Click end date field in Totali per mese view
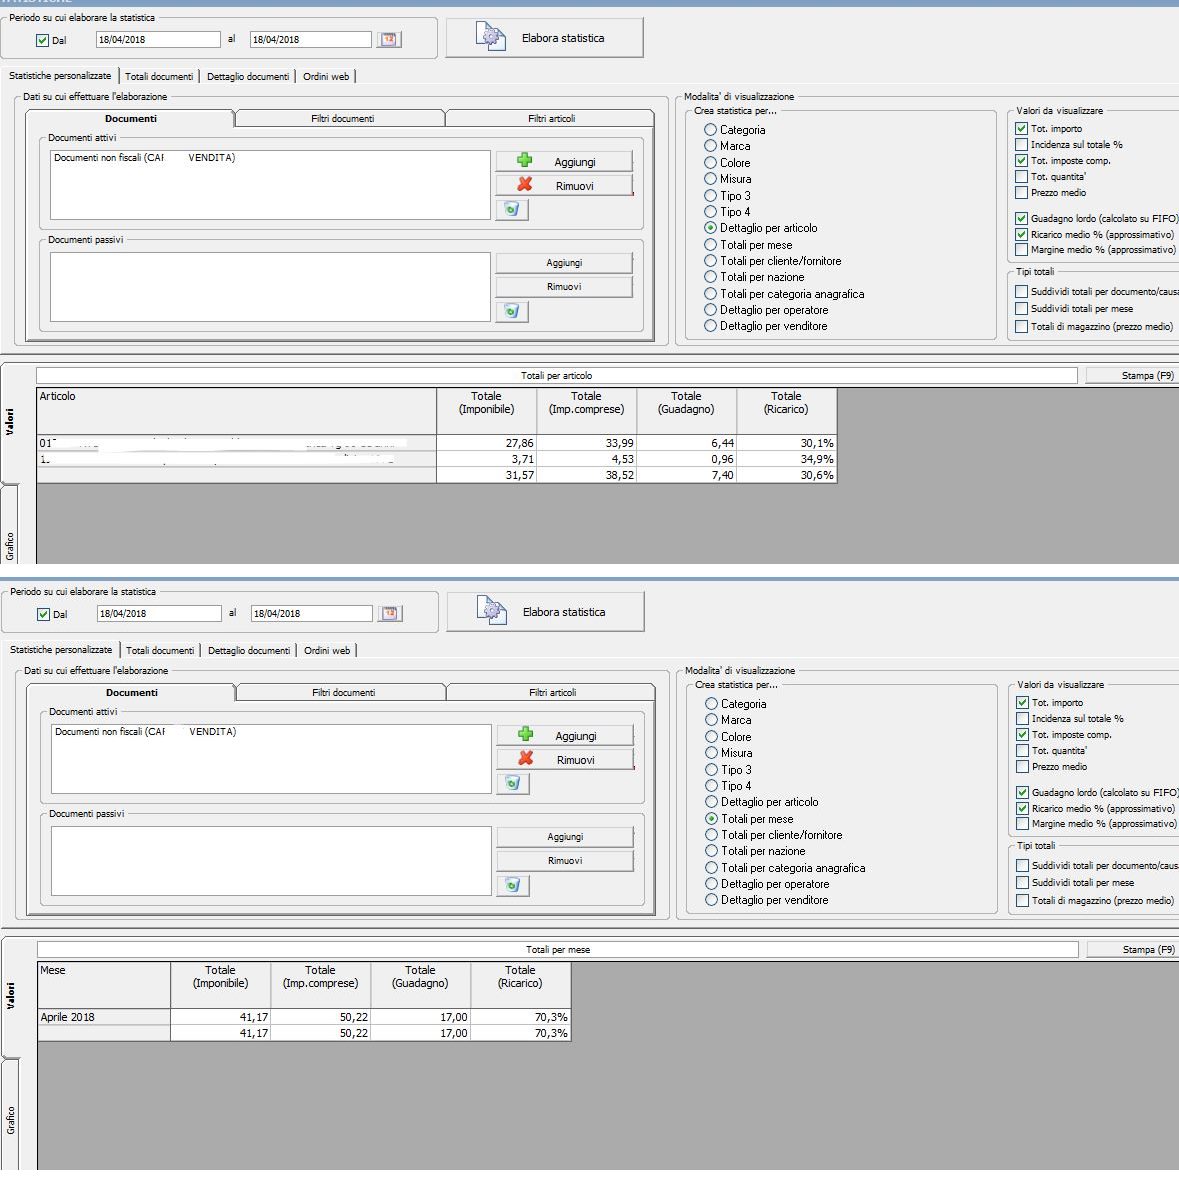This screenshot has width=1179, height=1200. (311, 614)
